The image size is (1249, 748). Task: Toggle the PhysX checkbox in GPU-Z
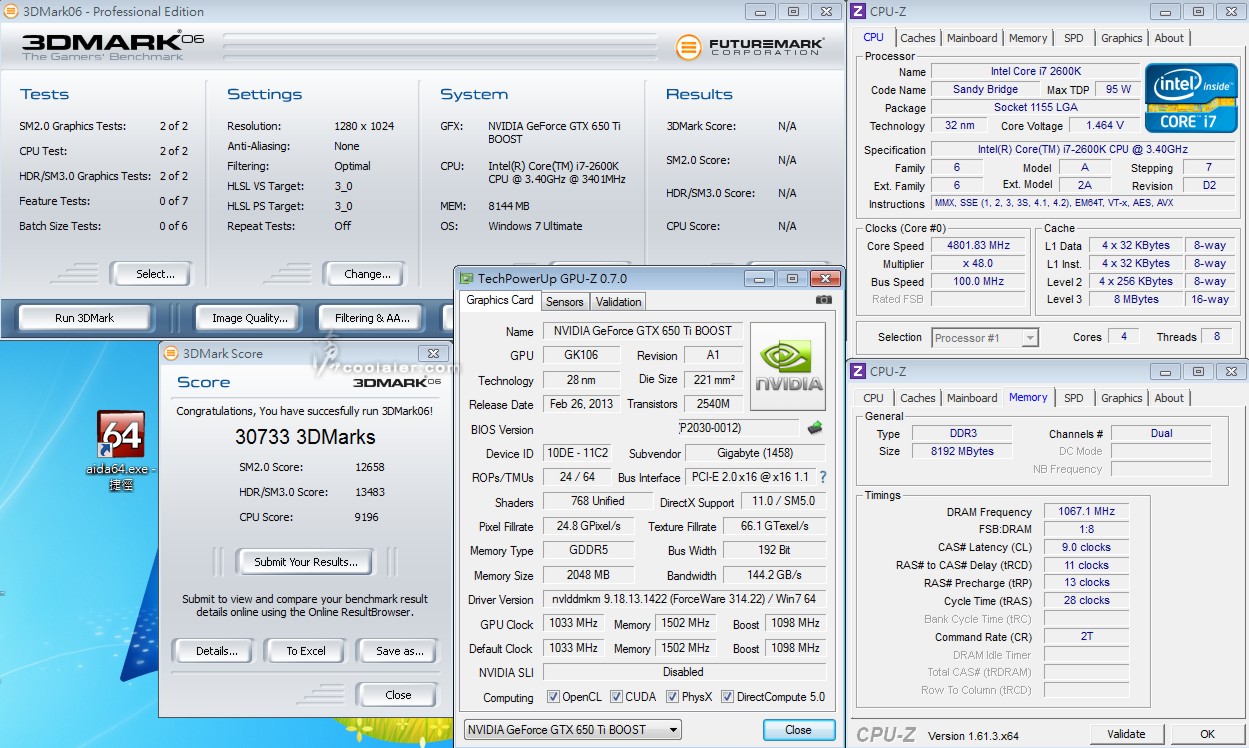tap(673, 697)
